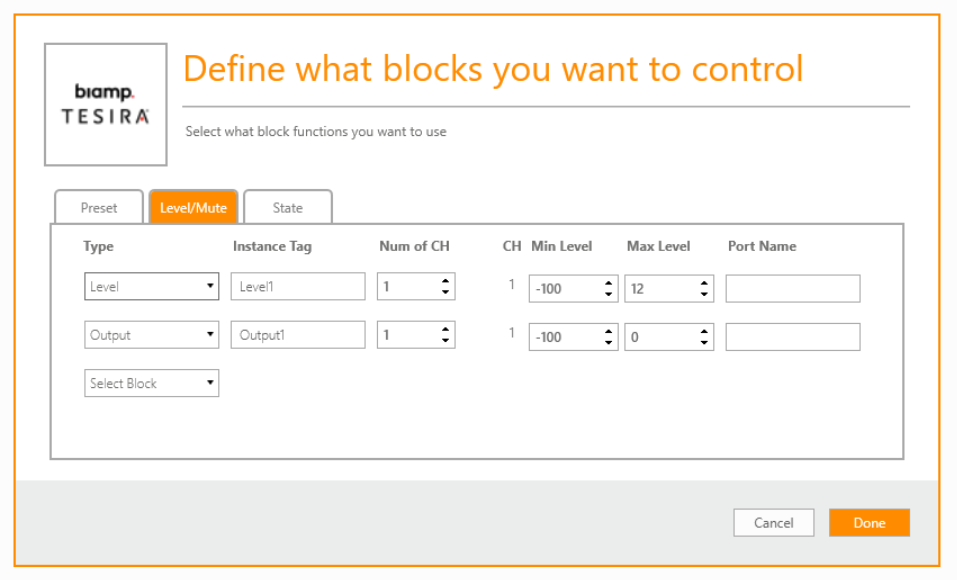Click the Cancel button
This screenshot has width=957, height=580.
(773, 522)
